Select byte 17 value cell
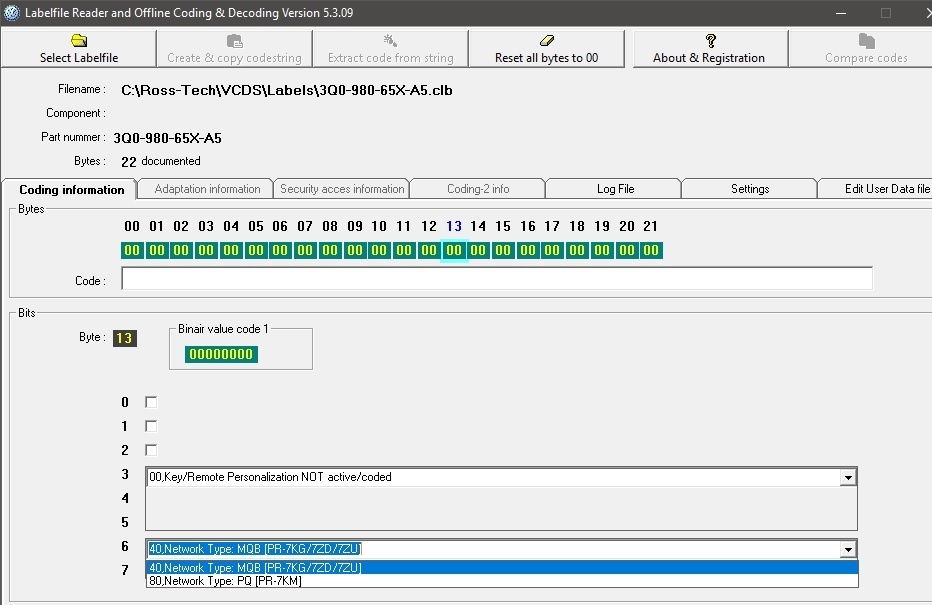The height and width of the screenshot is (605, 932). [x=552, y=250]
